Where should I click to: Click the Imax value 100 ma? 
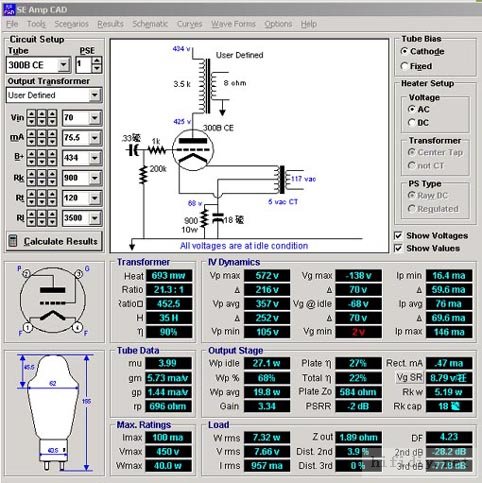[x=169, y=437]
